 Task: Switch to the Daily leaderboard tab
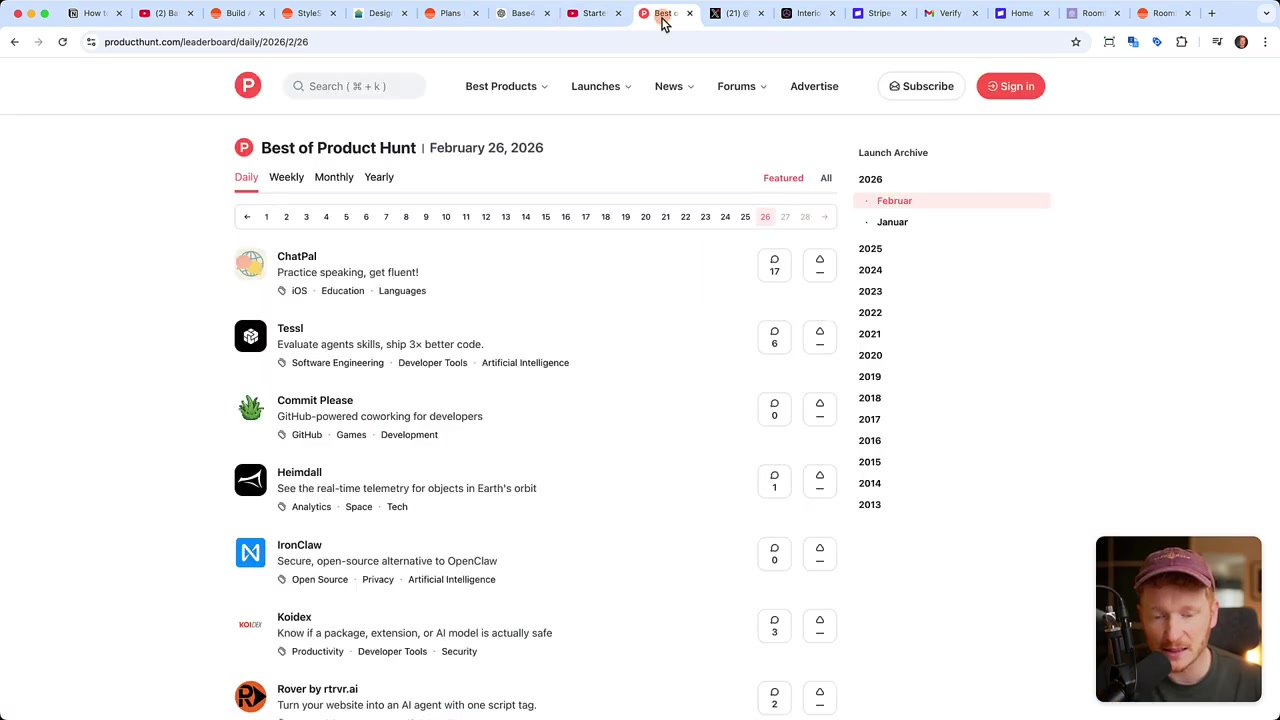[246, 177]
